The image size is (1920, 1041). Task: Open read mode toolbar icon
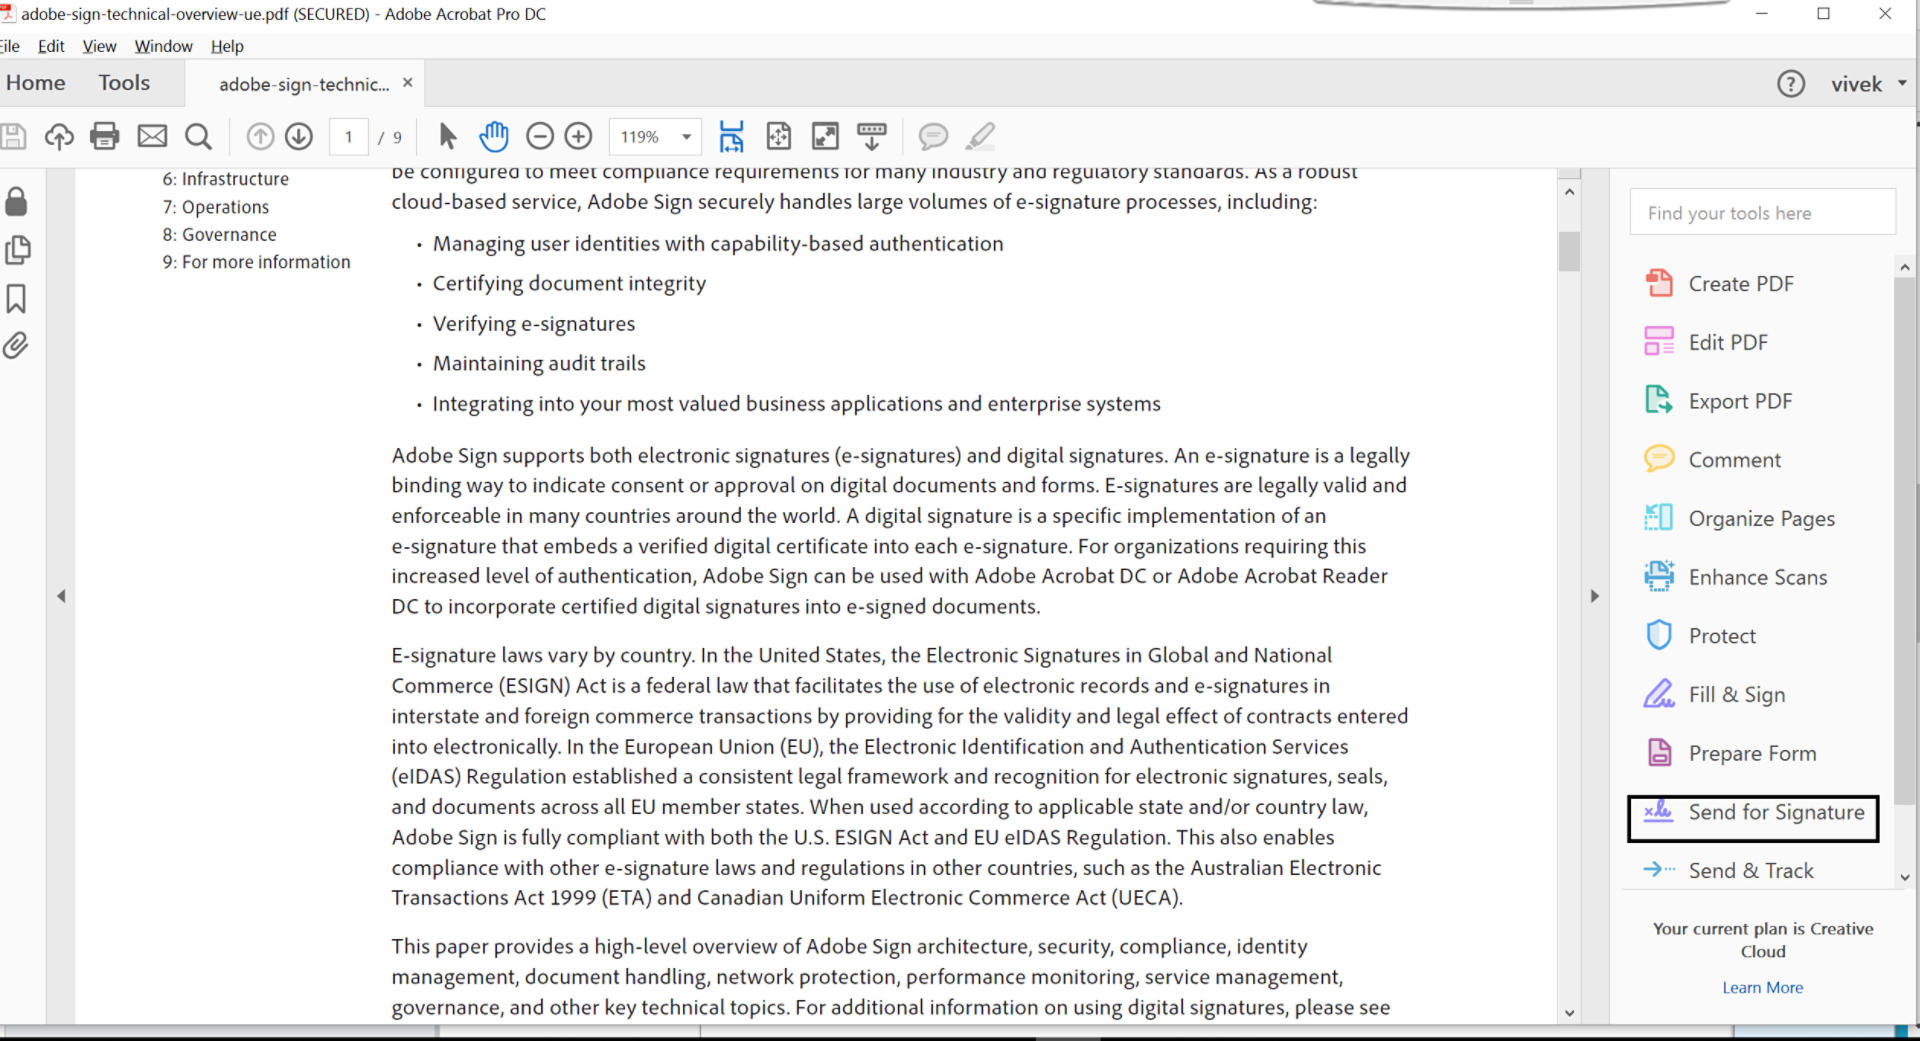point(872,136)
